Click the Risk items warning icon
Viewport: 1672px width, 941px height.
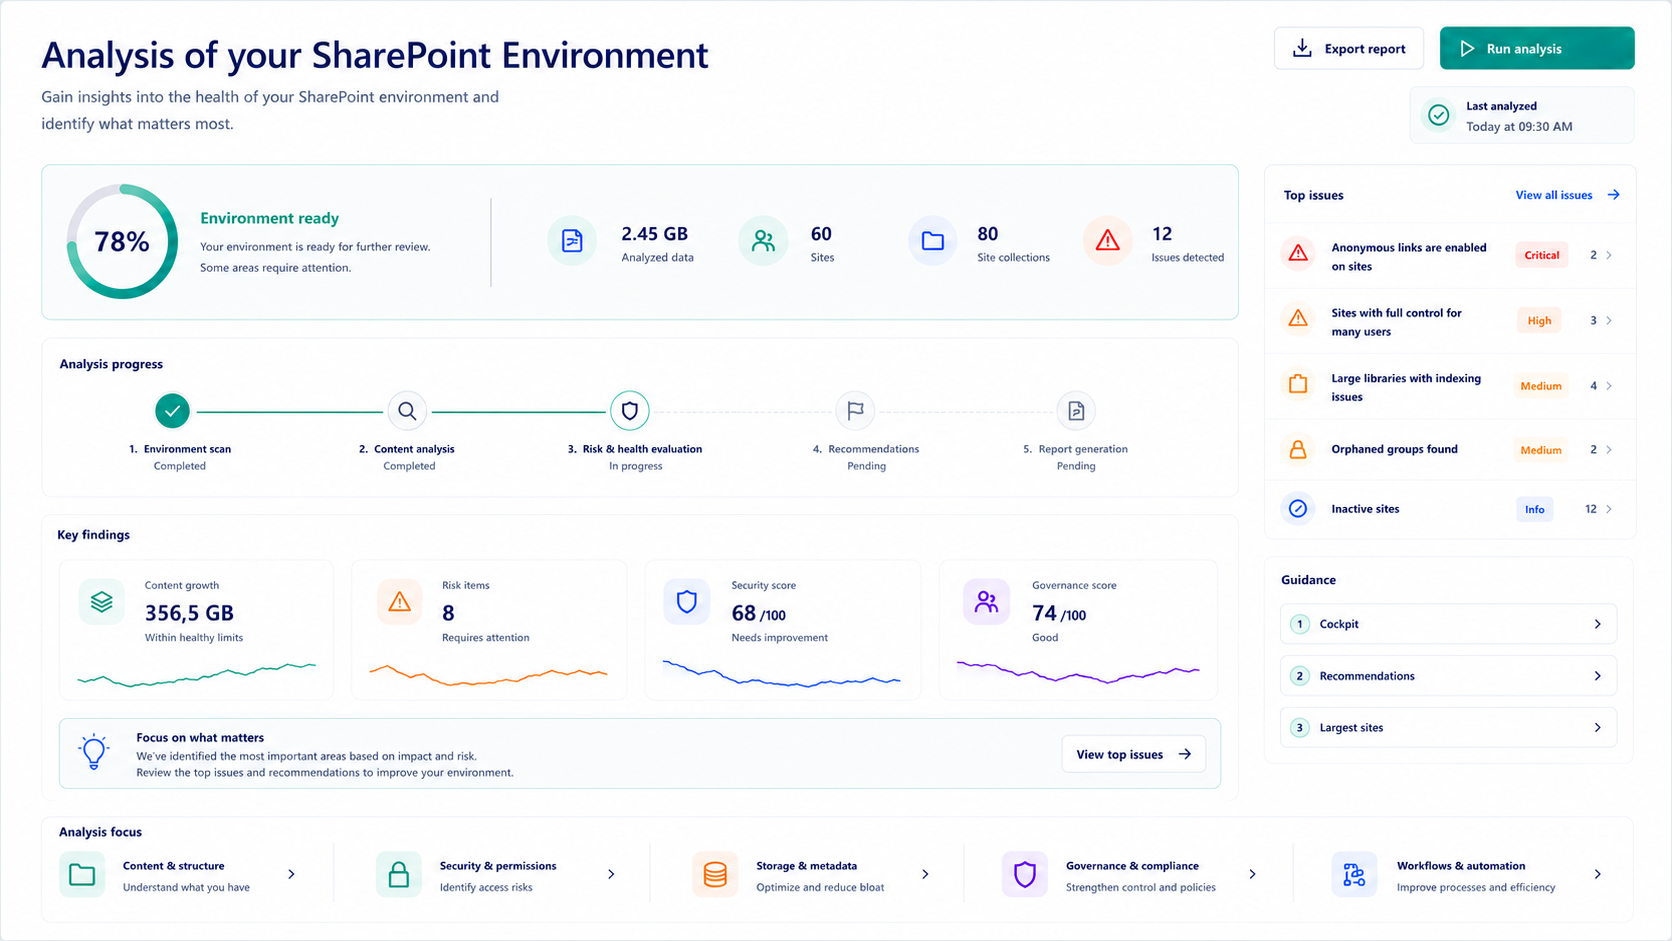pyautogui.click(x=399, y=602)
